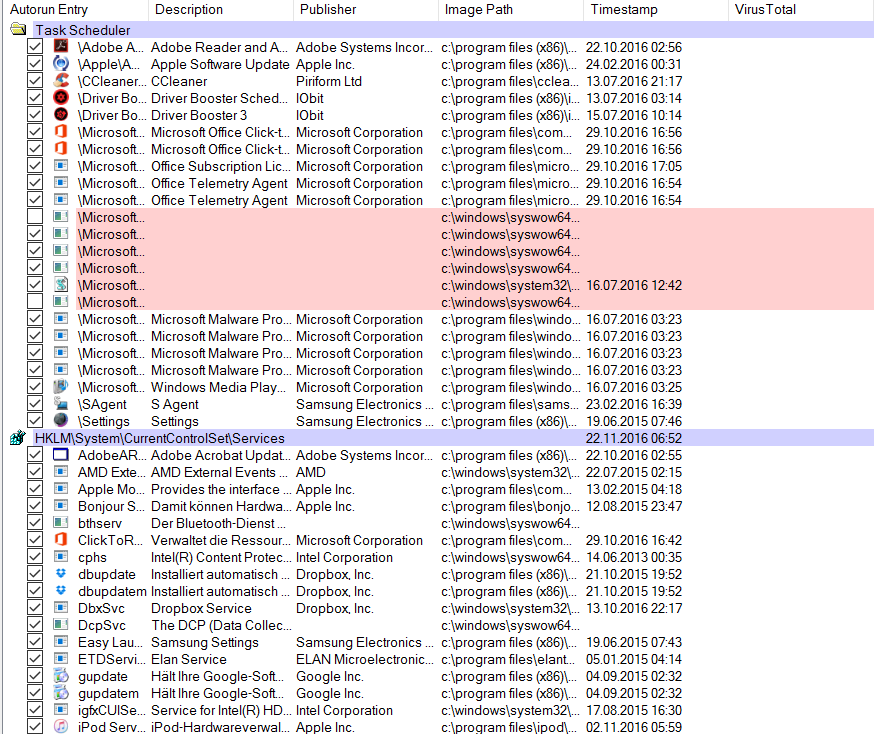Viewport: 892px width, 734px height.
Task: Click the Task Scheduler folder icon
Action: [18, 30]
